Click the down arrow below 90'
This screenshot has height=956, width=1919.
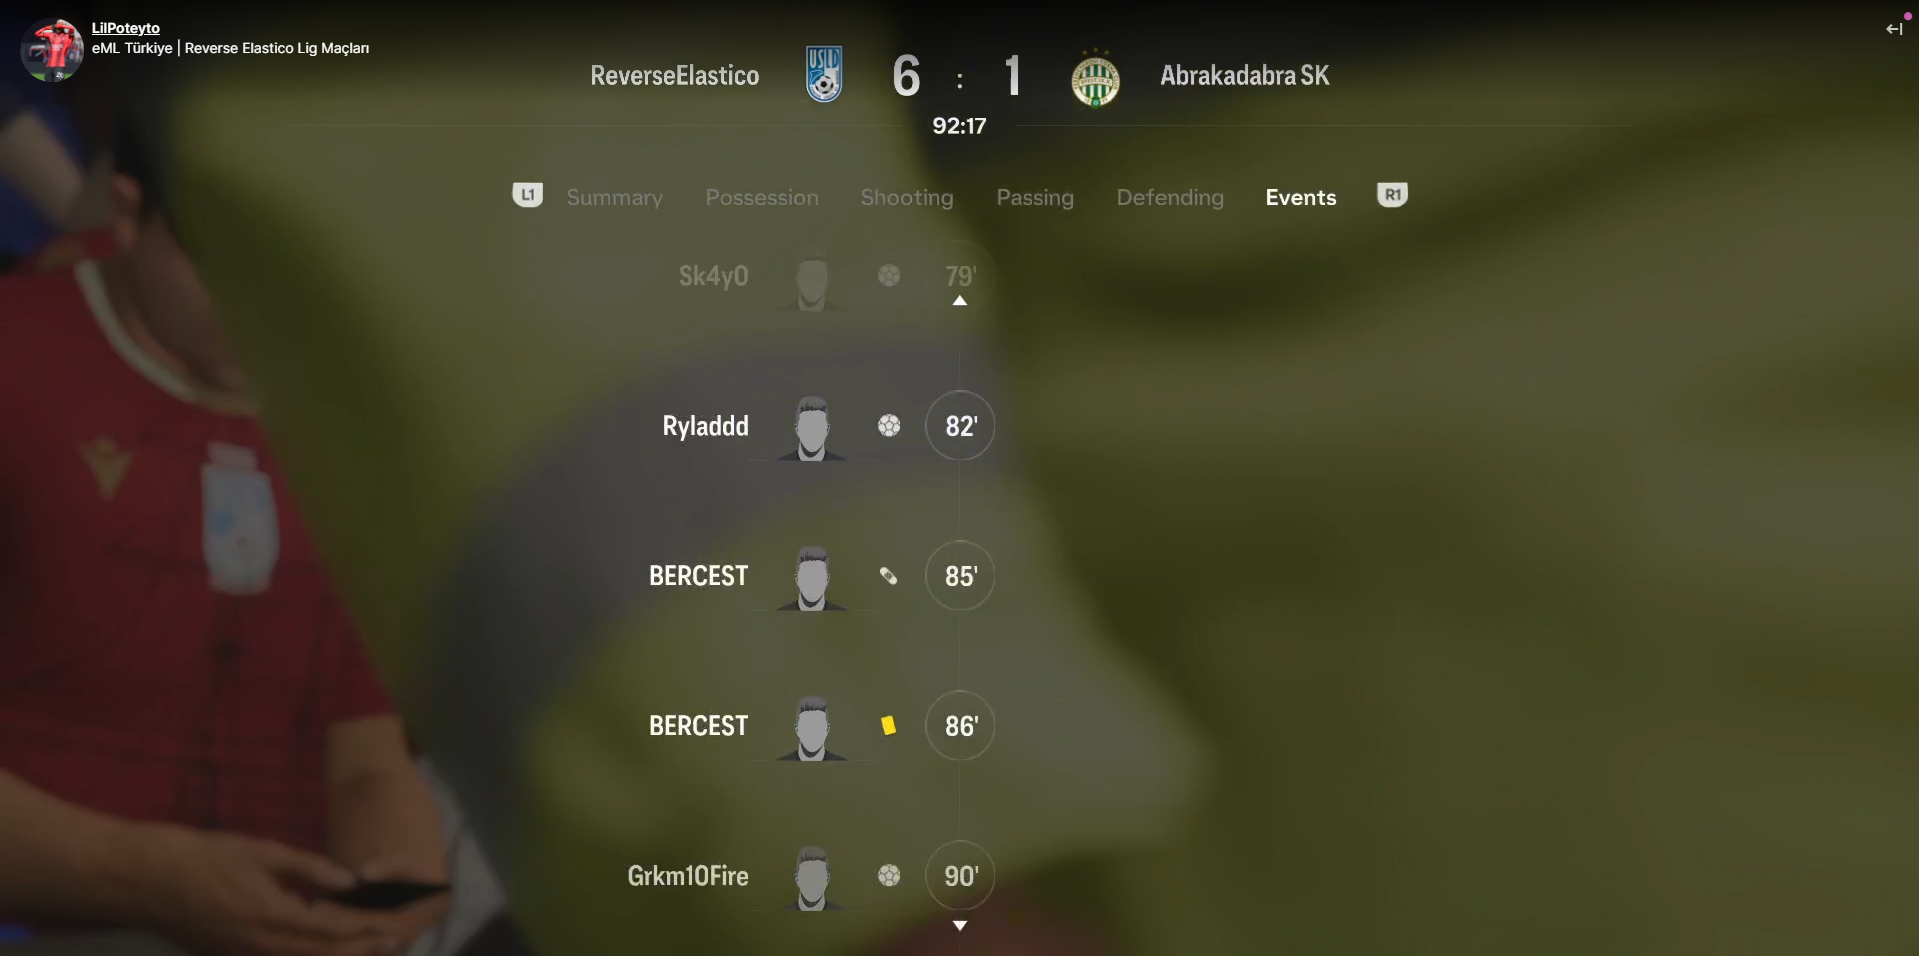(x=960, y=926)
